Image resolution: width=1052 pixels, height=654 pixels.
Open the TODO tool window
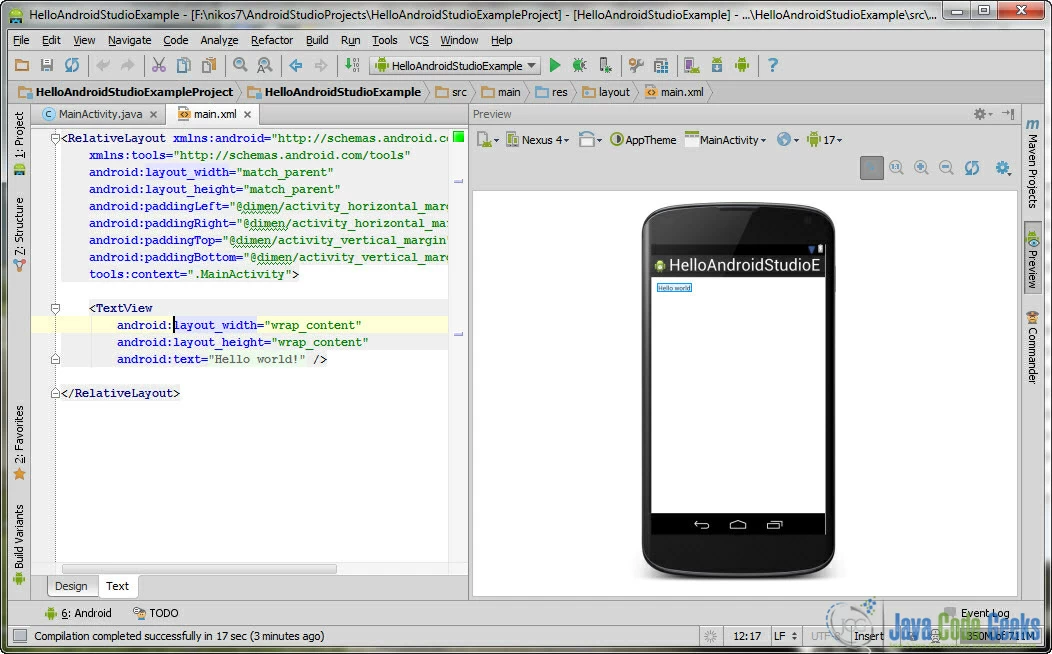pos(156,613)
